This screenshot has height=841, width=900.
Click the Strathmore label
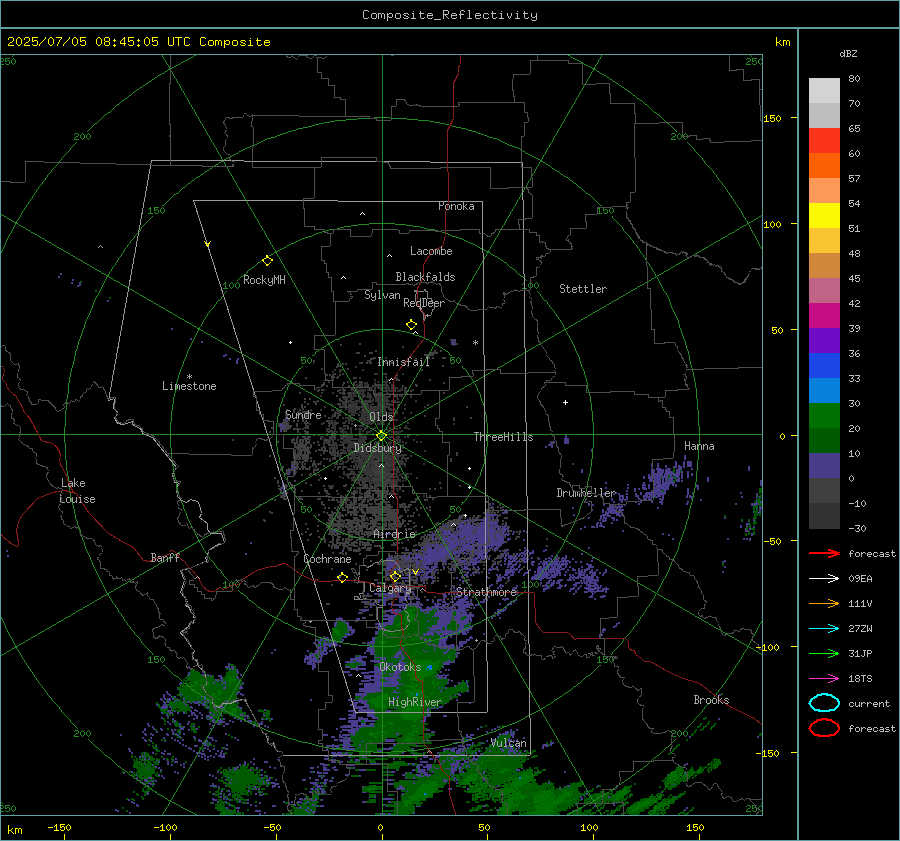tap(486, 592)
